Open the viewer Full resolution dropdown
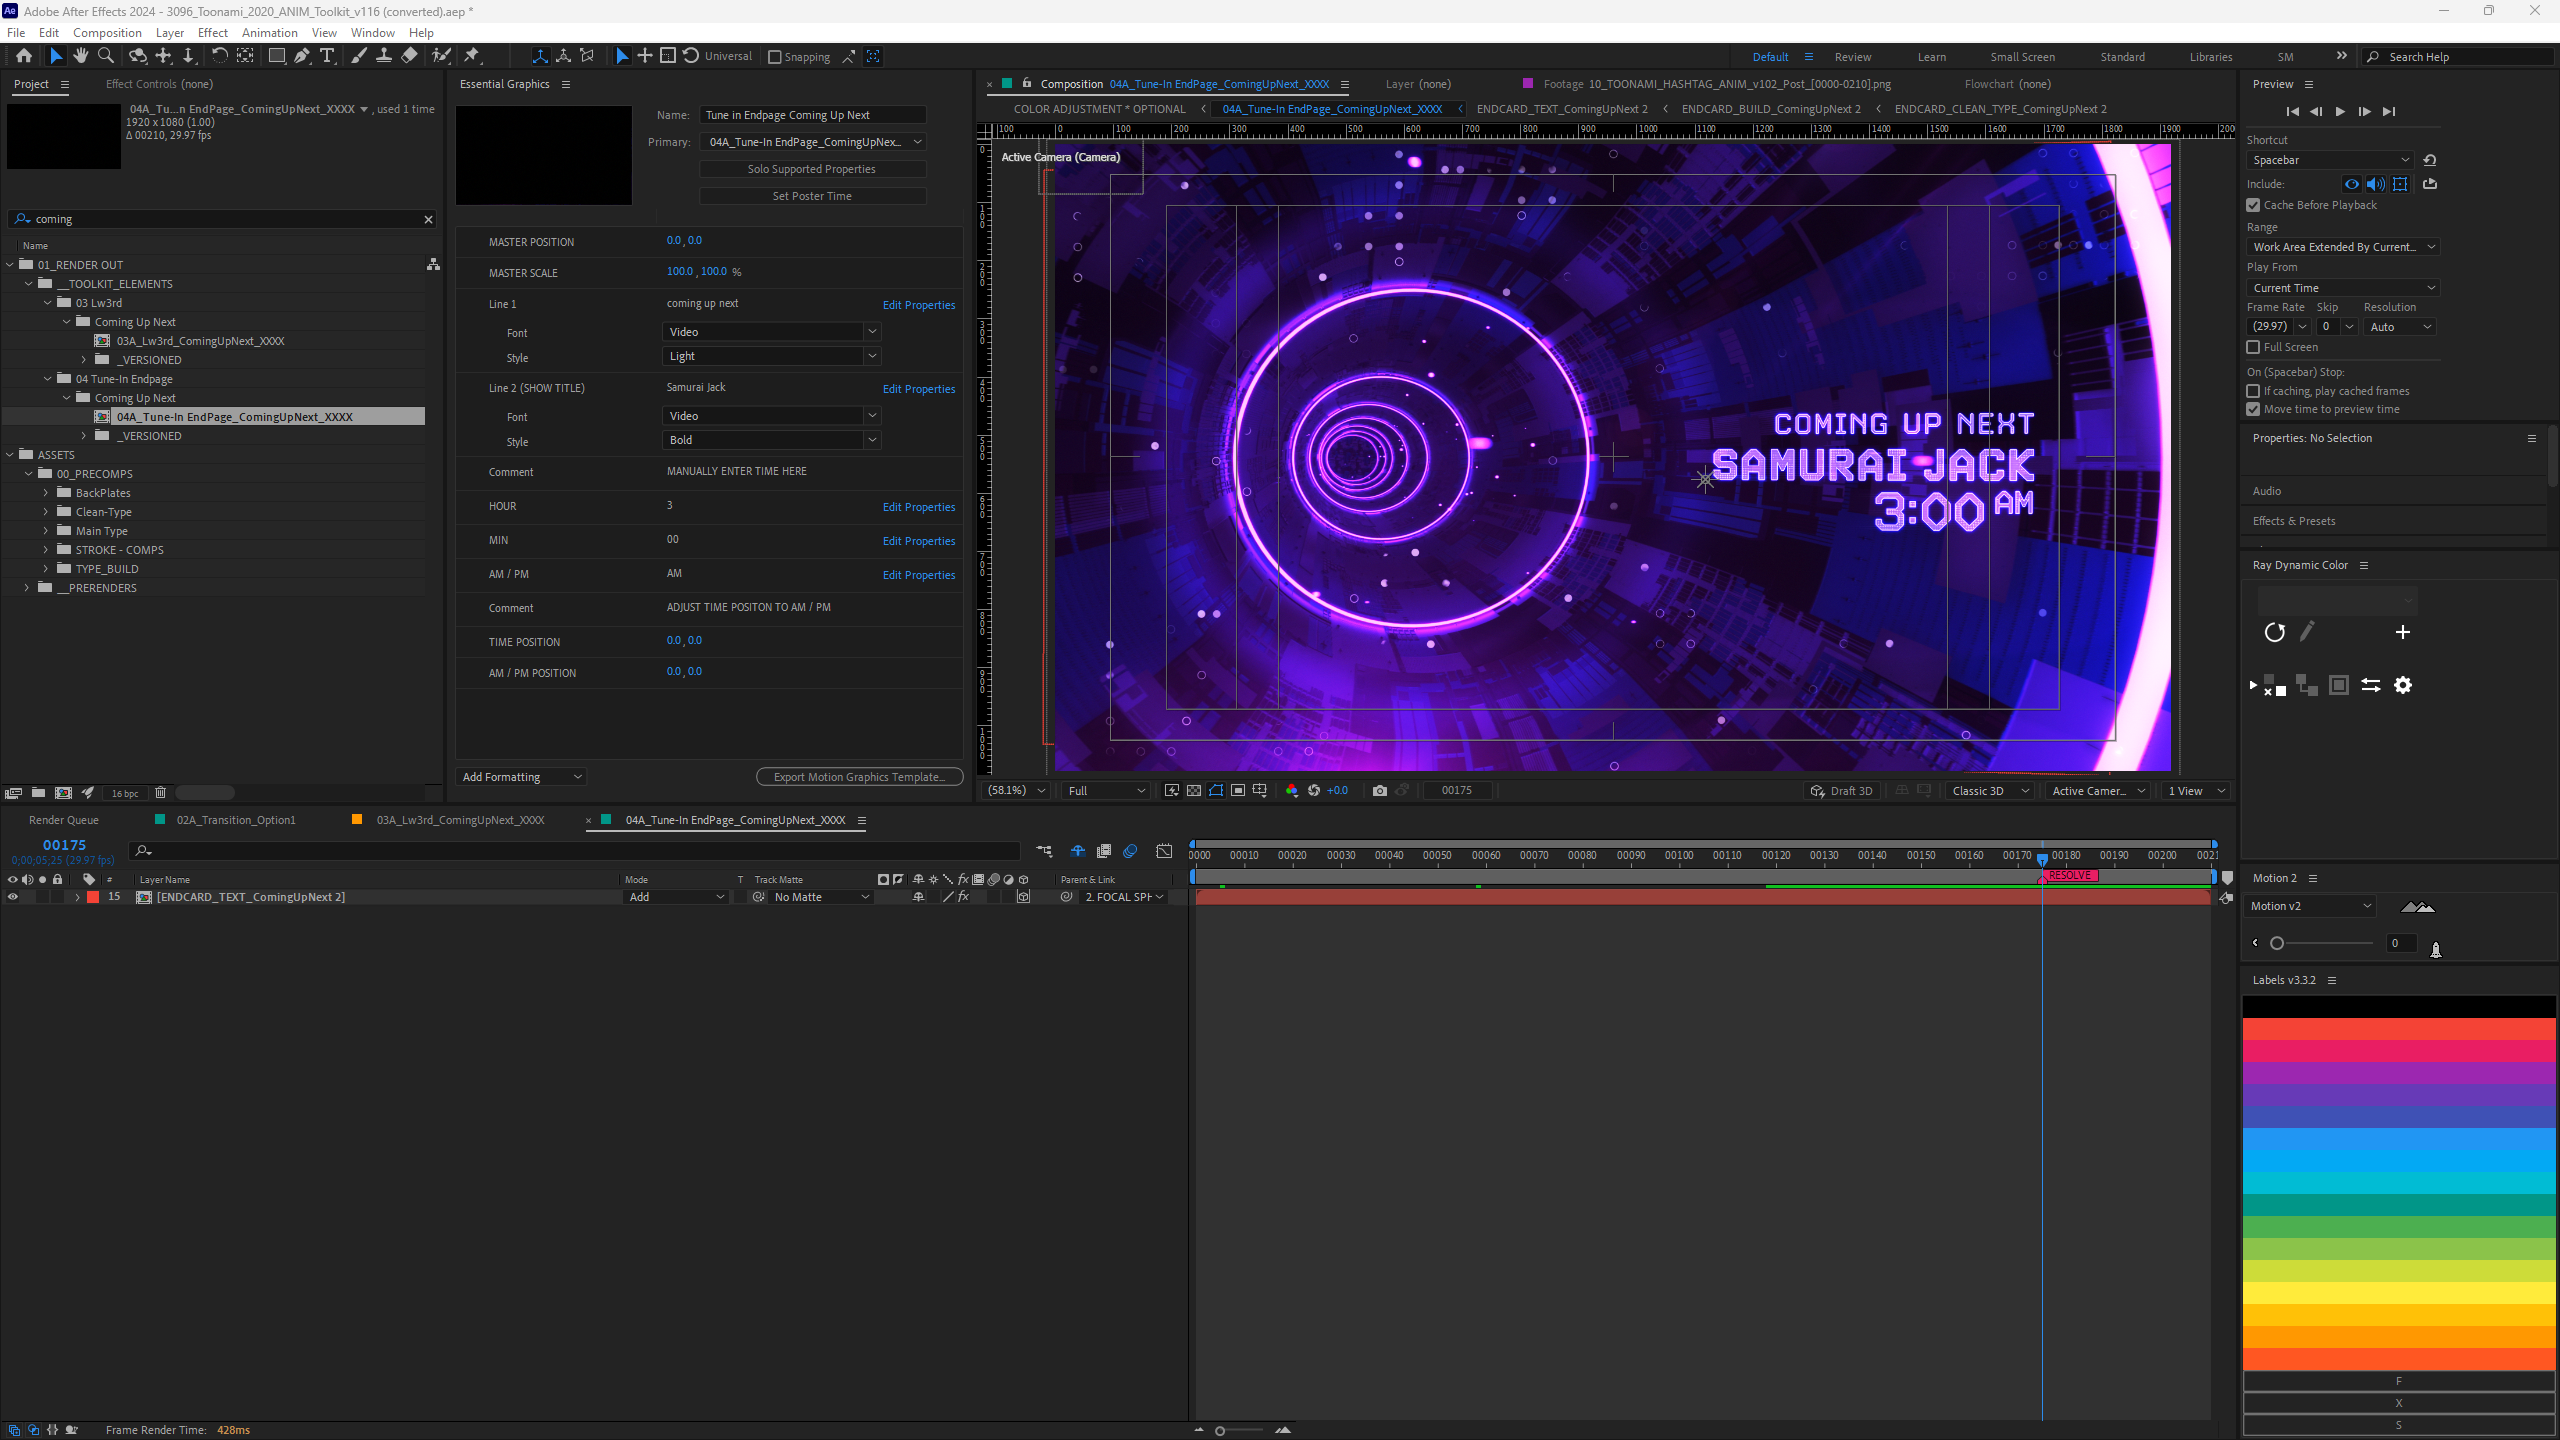Image resolution: width=2560 pixels, height=1440 pixels. click(1105, 790)
